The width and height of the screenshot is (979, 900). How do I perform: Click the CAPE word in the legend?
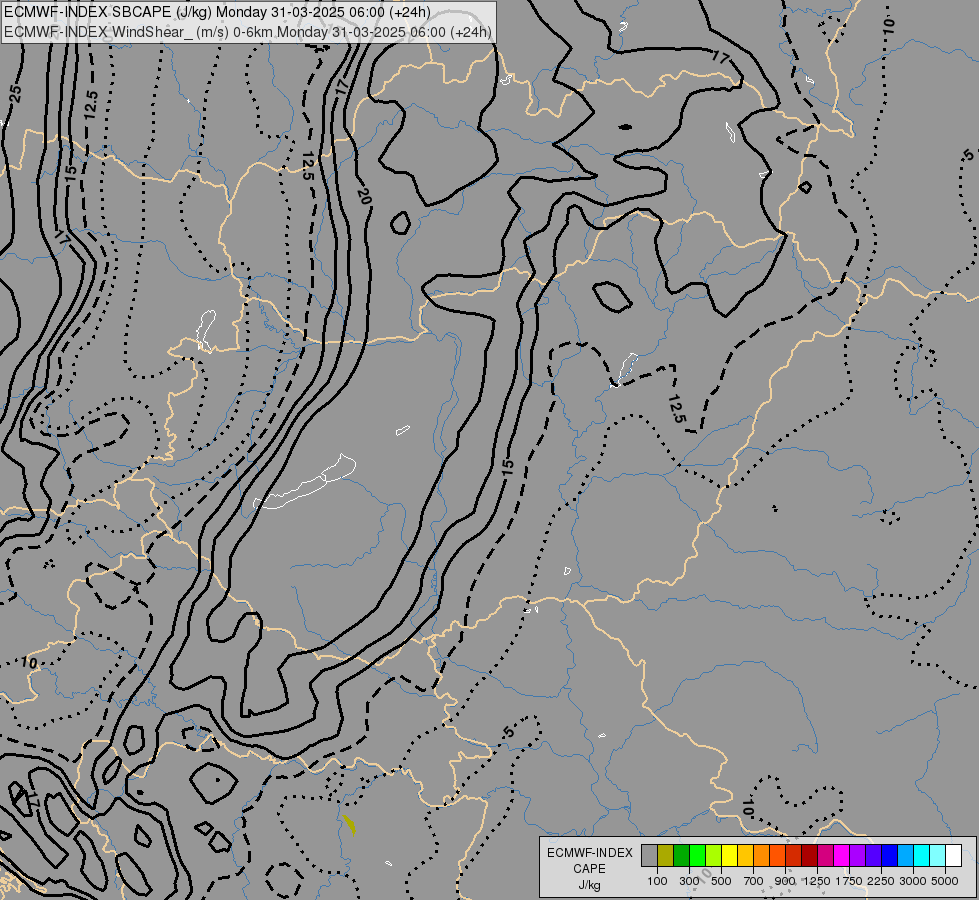tap(589, 869)
